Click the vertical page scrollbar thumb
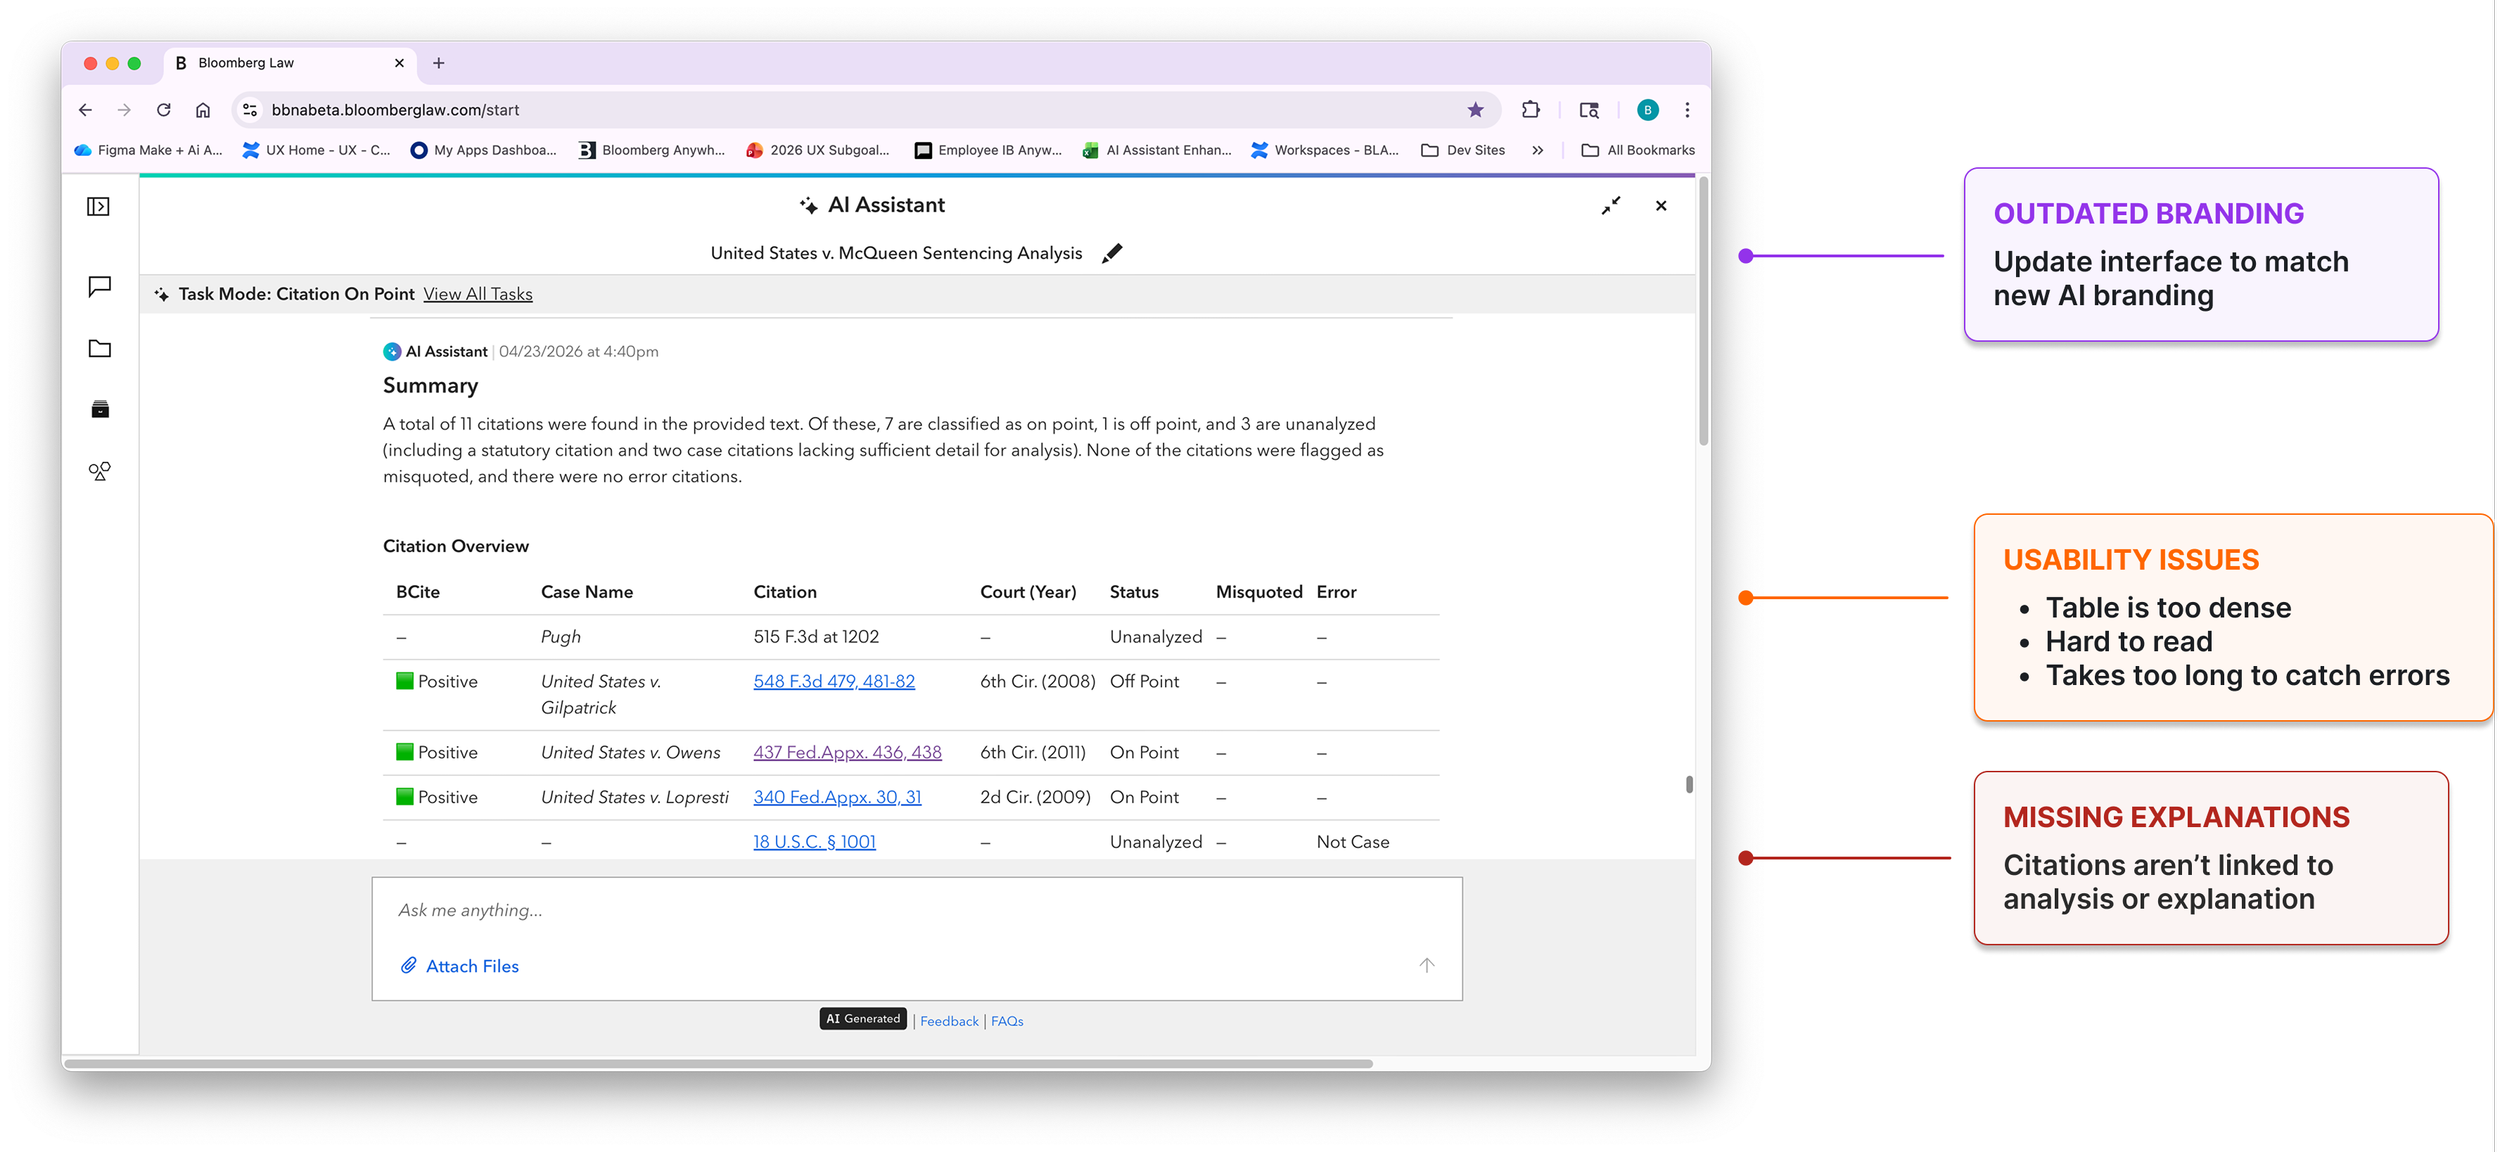The image size is (2500, 1152). (x=1703, y=312)
